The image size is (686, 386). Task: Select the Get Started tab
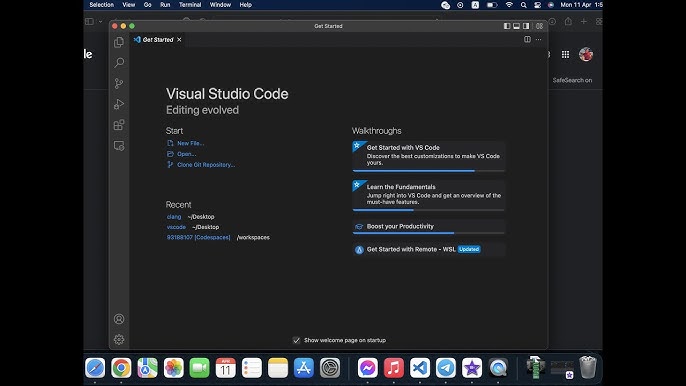pyautogui.click(x=158, y=39)
